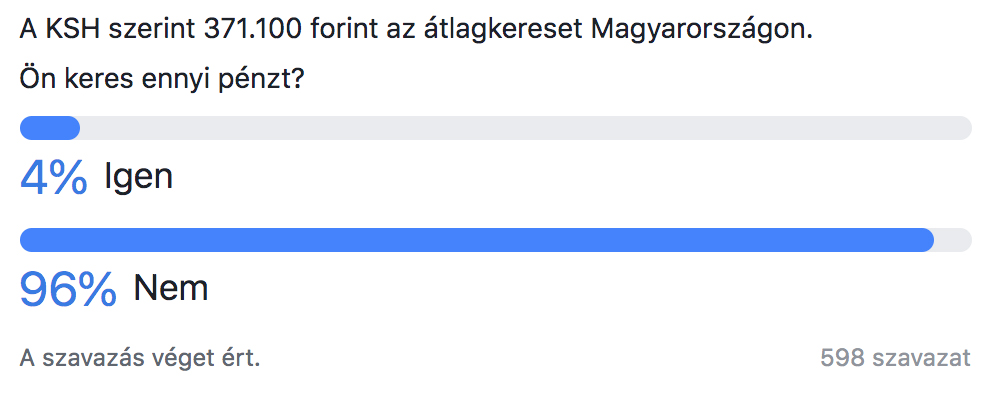Click the word véget in the status text

[x=178, y=359]
